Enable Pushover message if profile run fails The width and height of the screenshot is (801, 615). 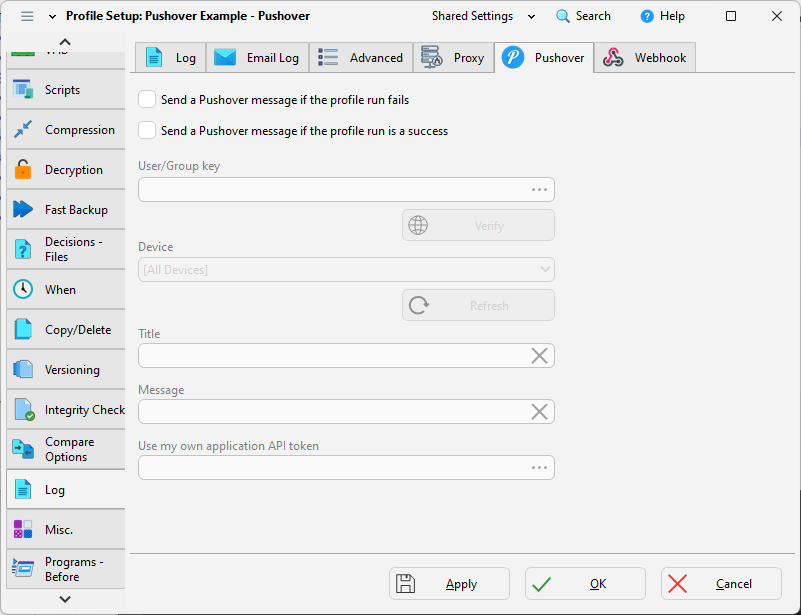(147, 100)
